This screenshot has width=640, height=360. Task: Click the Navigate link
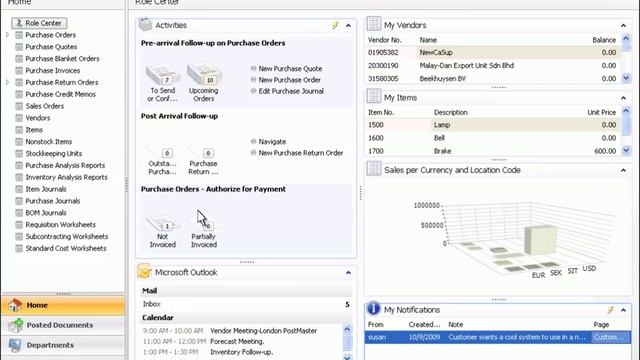[x=272, y=142]
